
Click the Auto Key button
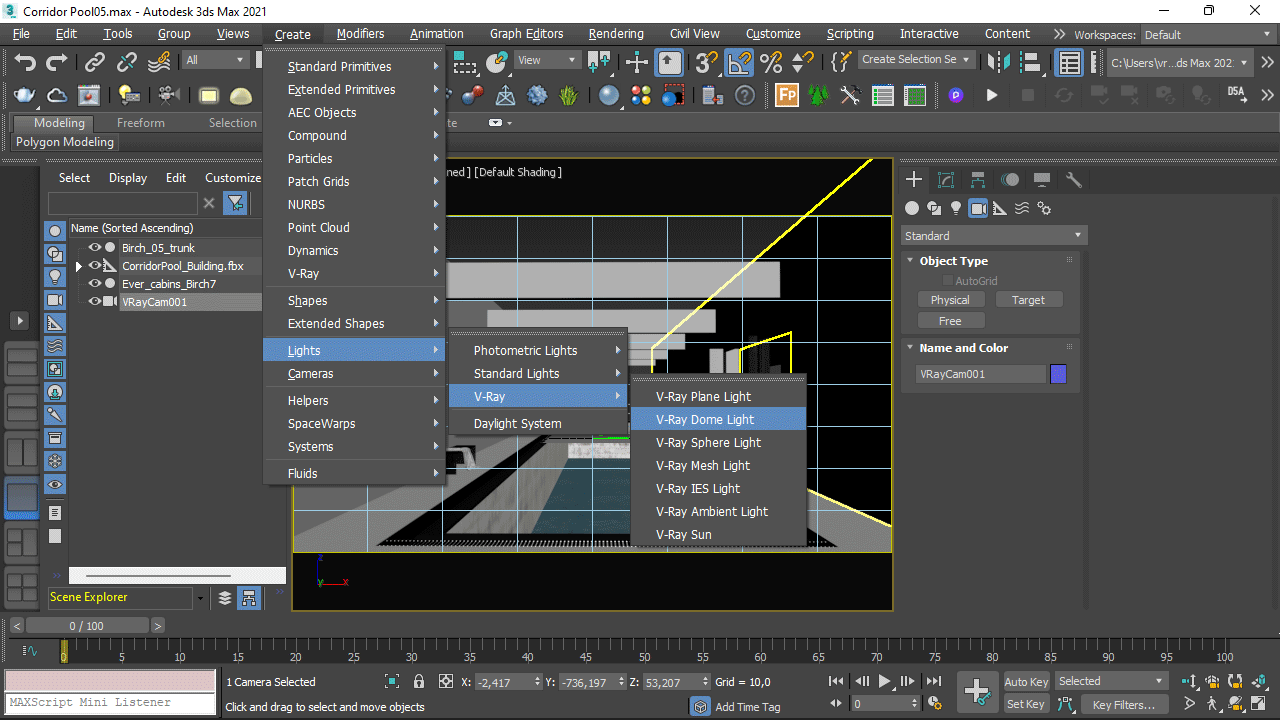(1026, 682)
